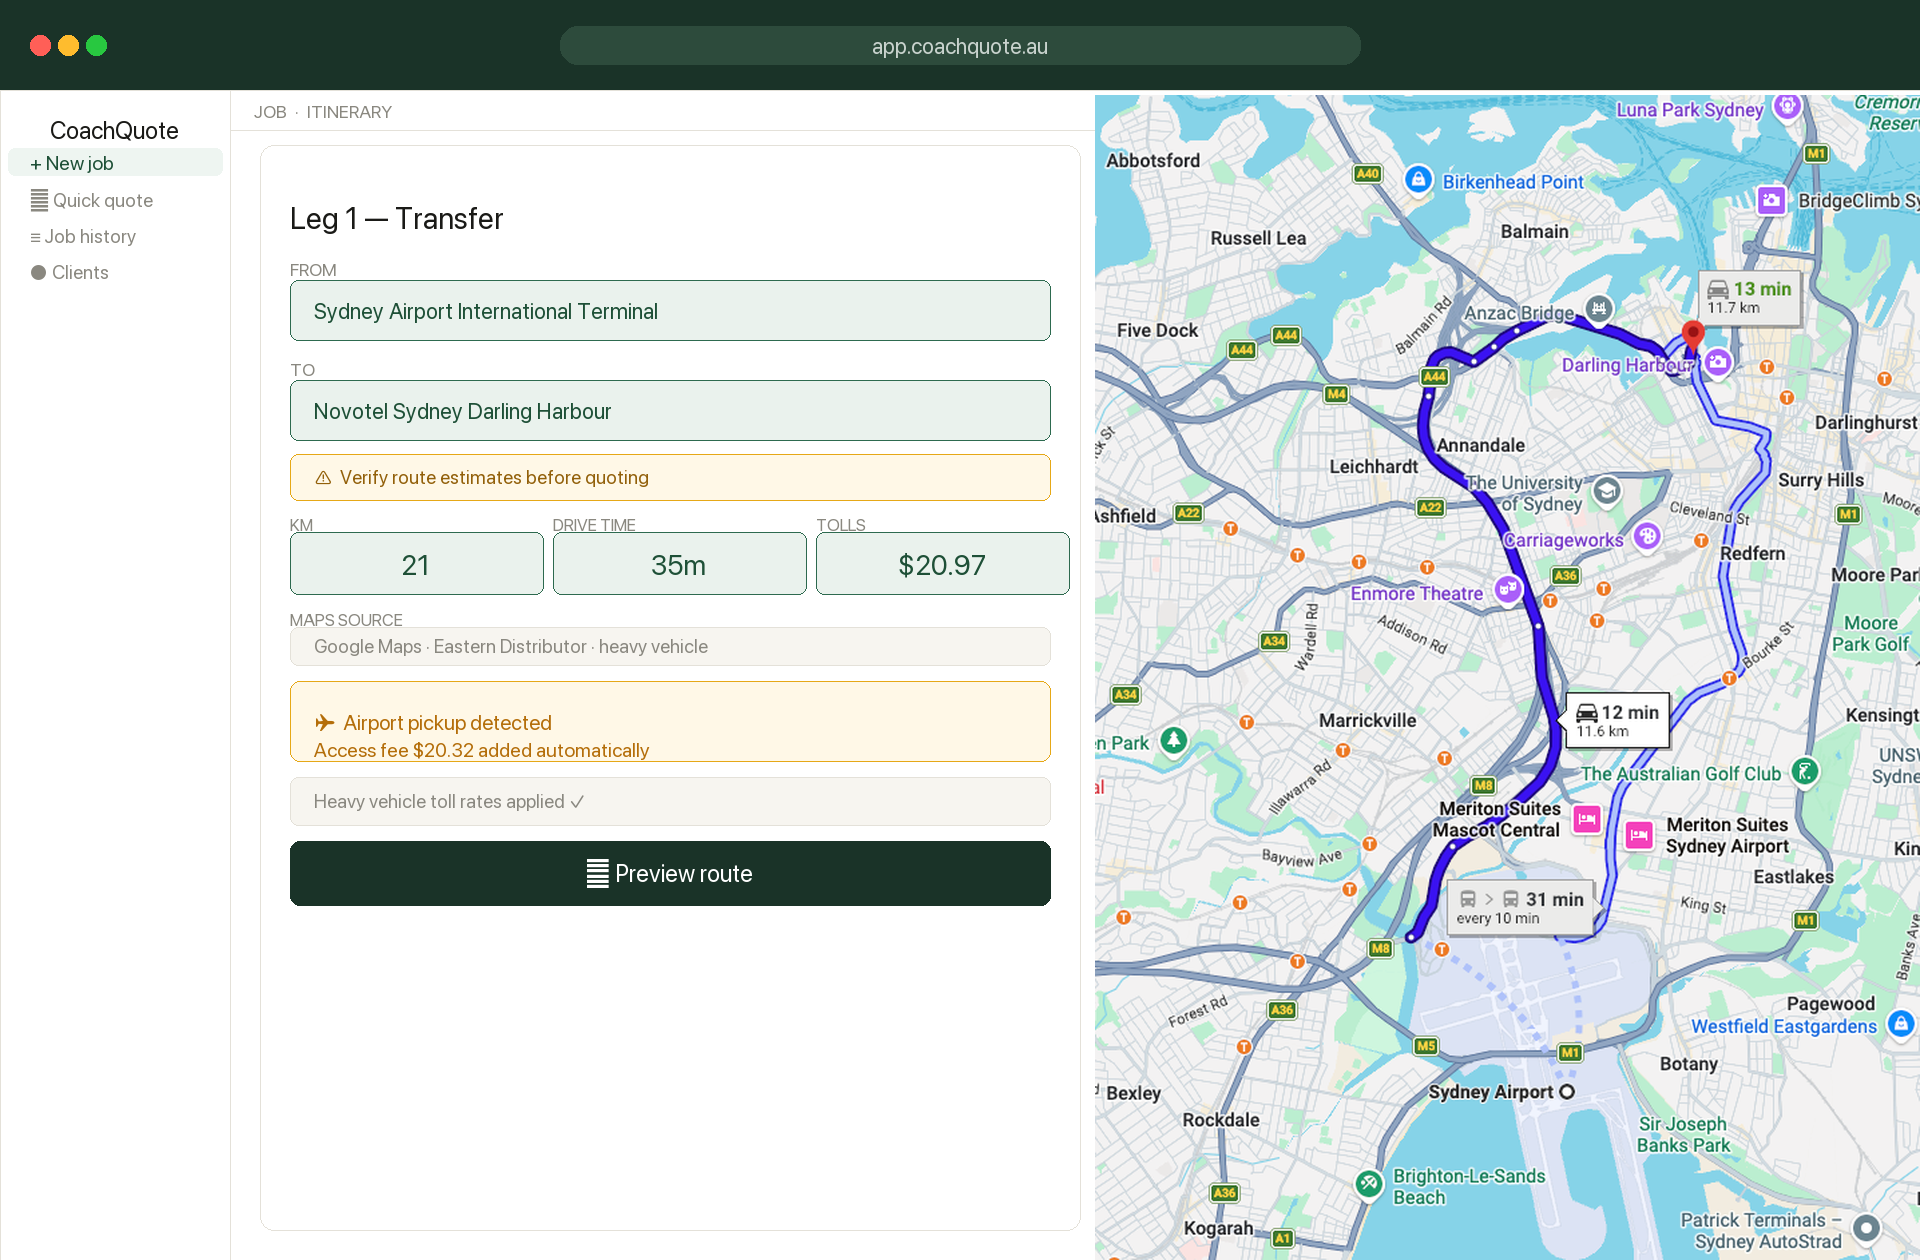Click the Meriton Suites Sydney Airport hotel icon

click(1639, 834)
